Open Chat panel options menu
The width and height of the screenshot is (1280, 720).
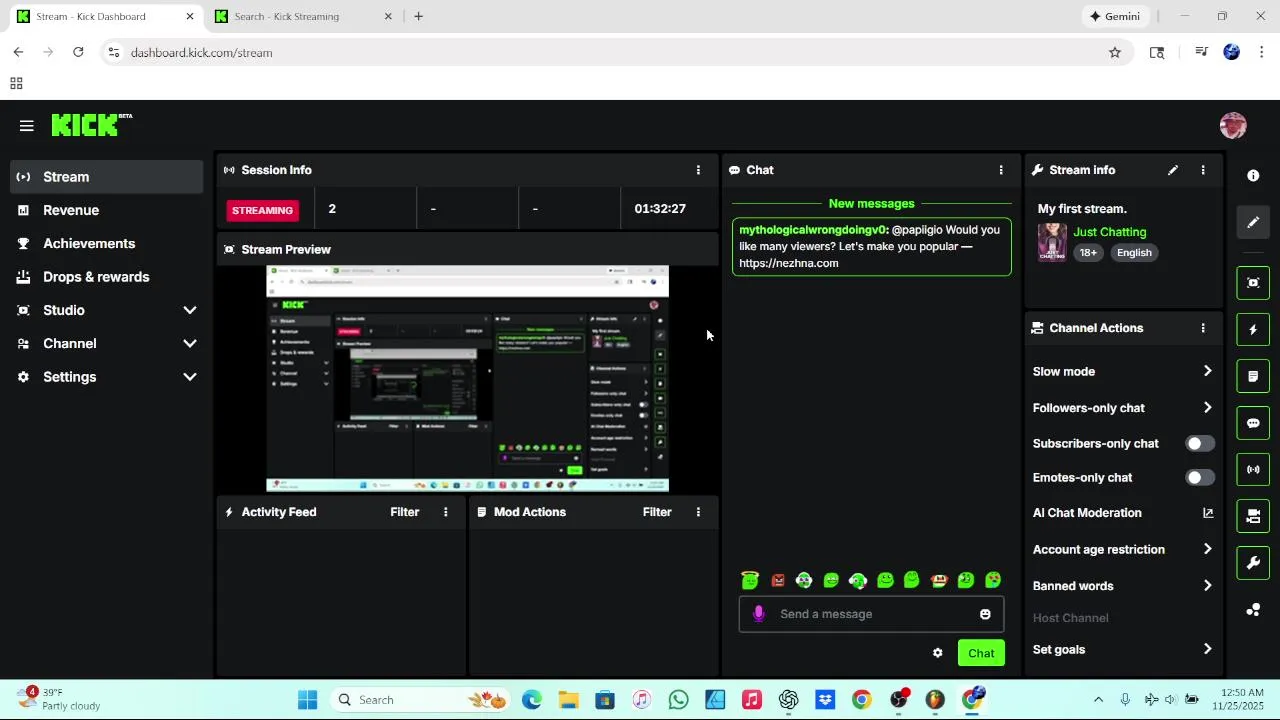(x=1001, y=170)
